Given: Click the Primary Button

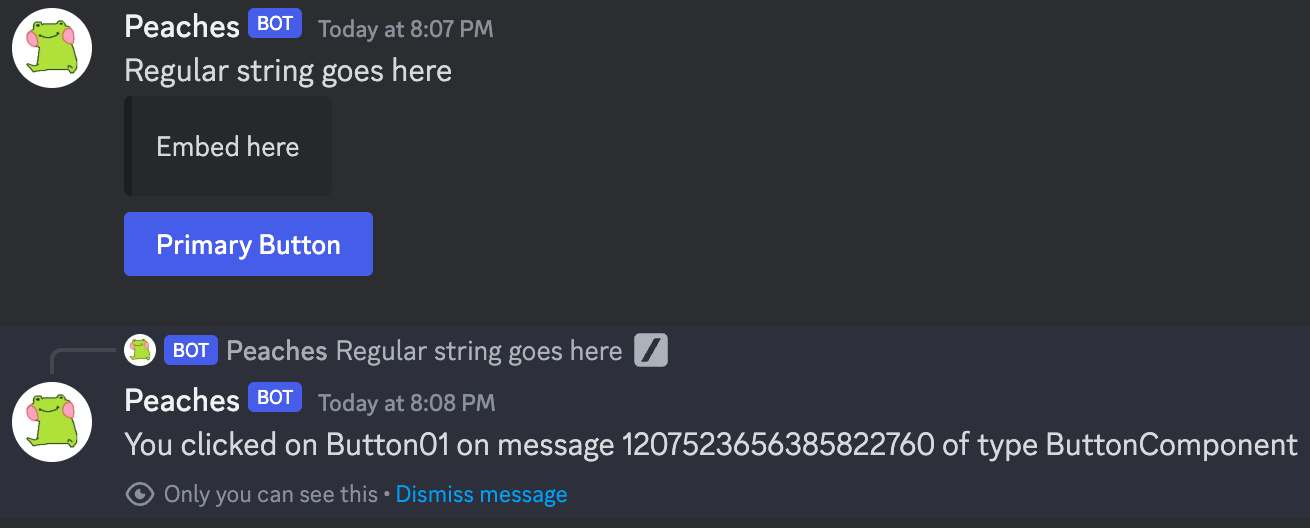Looking at the screenshot, I should (248, 244).
